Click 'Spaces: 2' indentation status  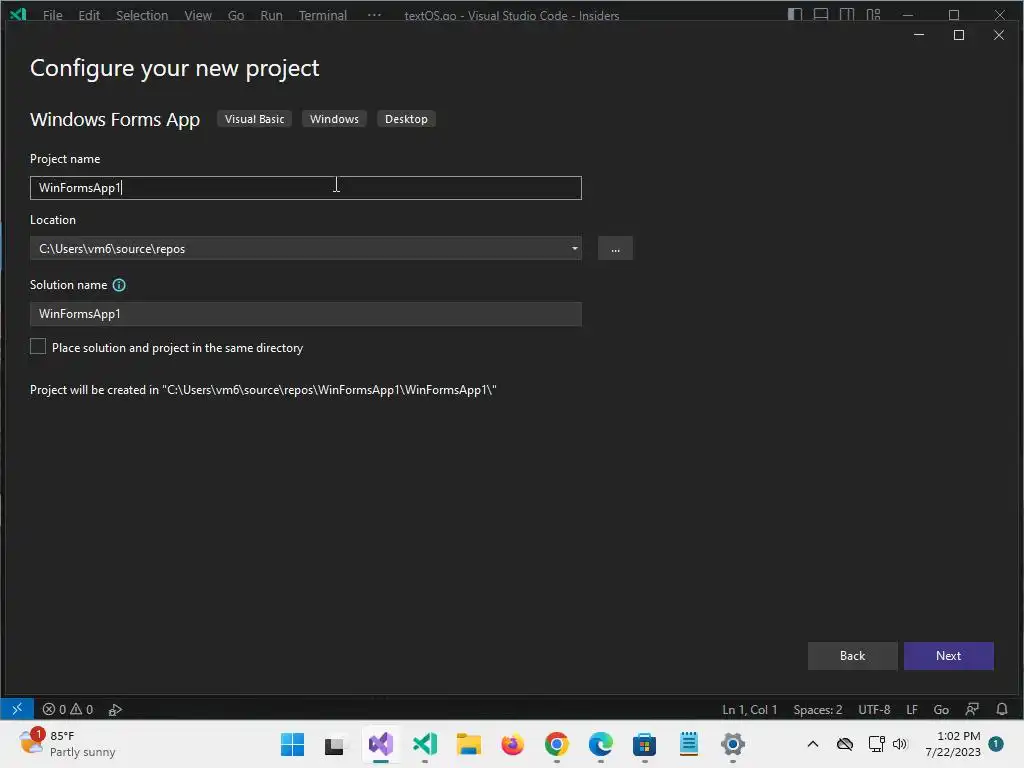click(818, 709)
